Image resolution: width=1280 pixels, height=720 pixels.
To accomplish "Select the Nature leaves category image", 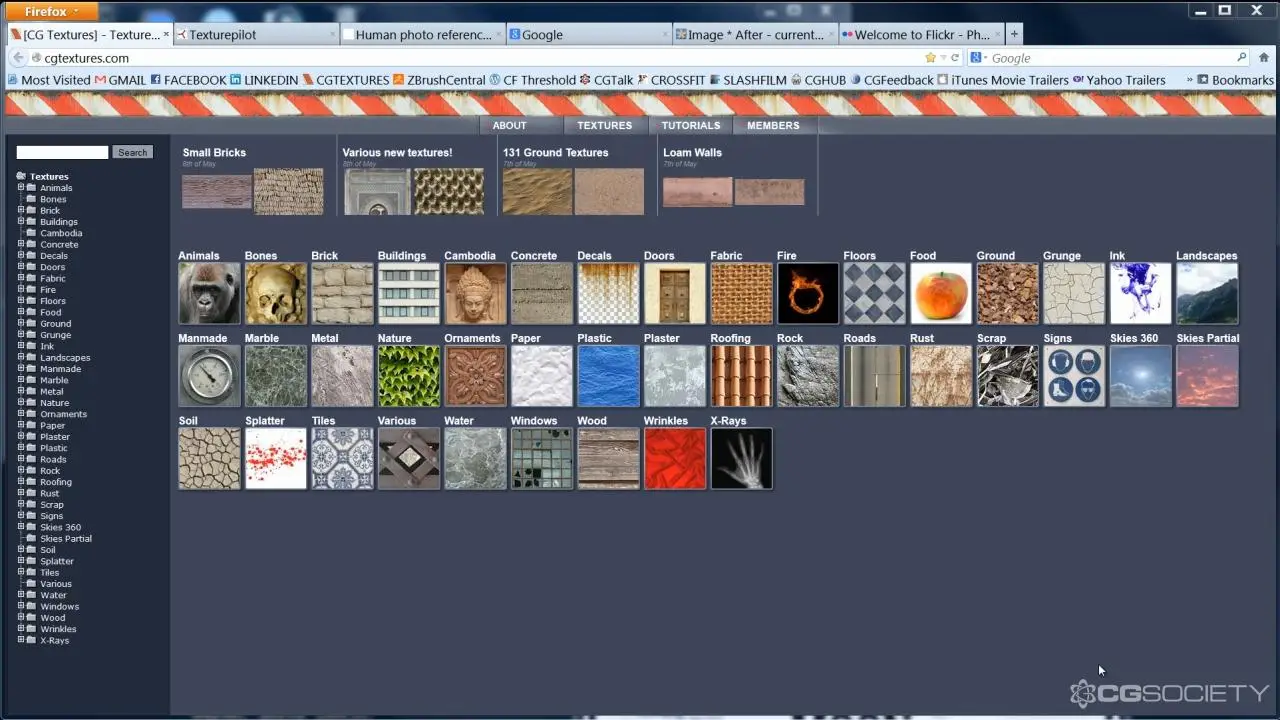I will [x=409, y=376].
